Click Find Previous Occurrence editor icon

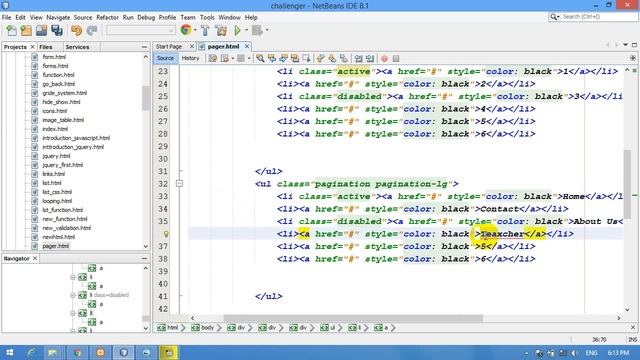coord(271,58)
